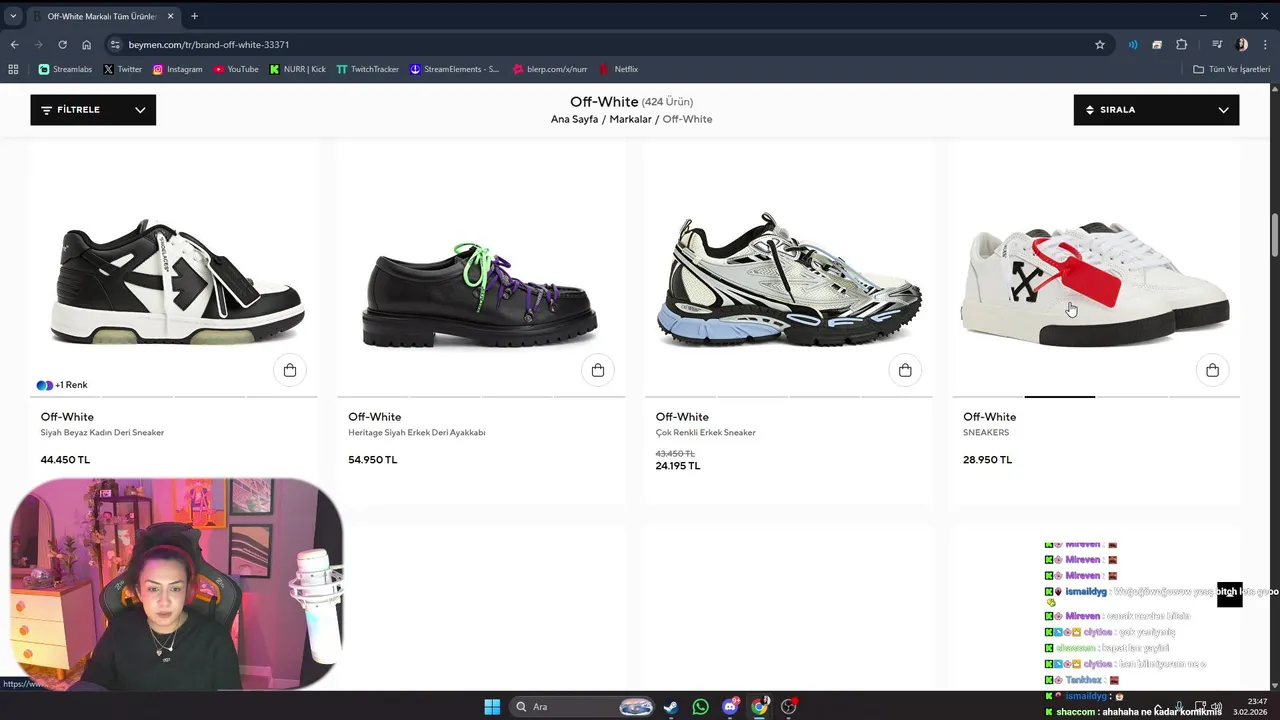This screenshot has height=720, width=1280.
Task: Open the media control icon in toolbar
Action: pos(1217,45)
